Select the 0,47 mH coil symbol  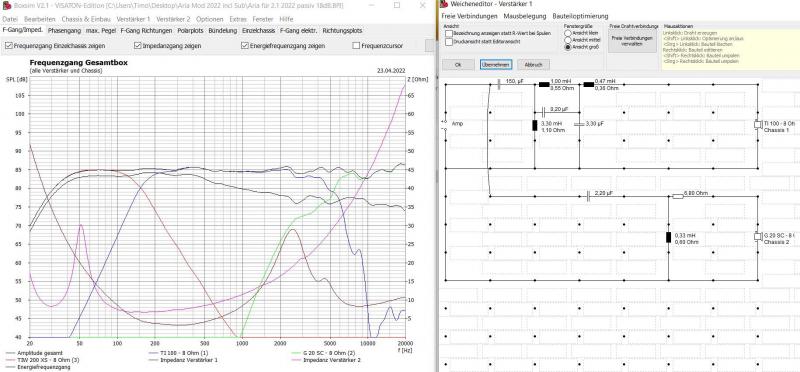click(589, 84)
